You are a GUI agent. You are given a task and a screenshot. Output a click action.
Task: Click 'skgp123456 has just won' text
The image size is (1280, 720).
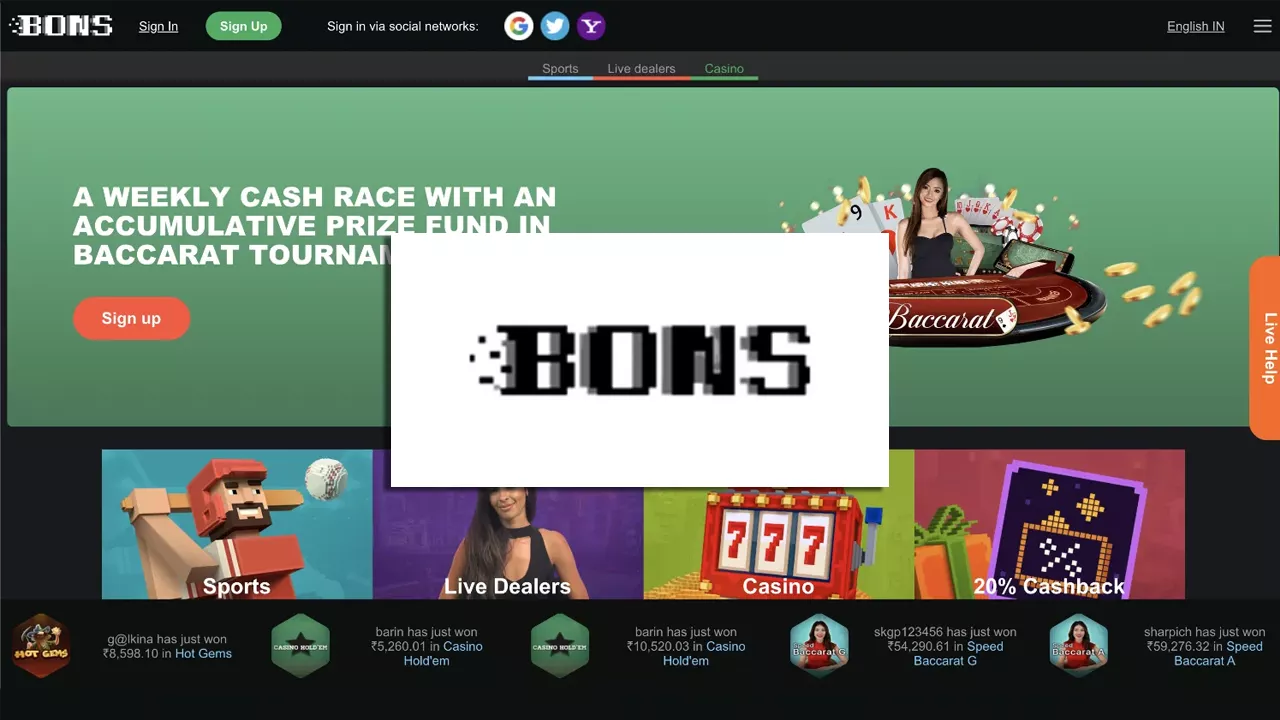(x=945, y=632)
